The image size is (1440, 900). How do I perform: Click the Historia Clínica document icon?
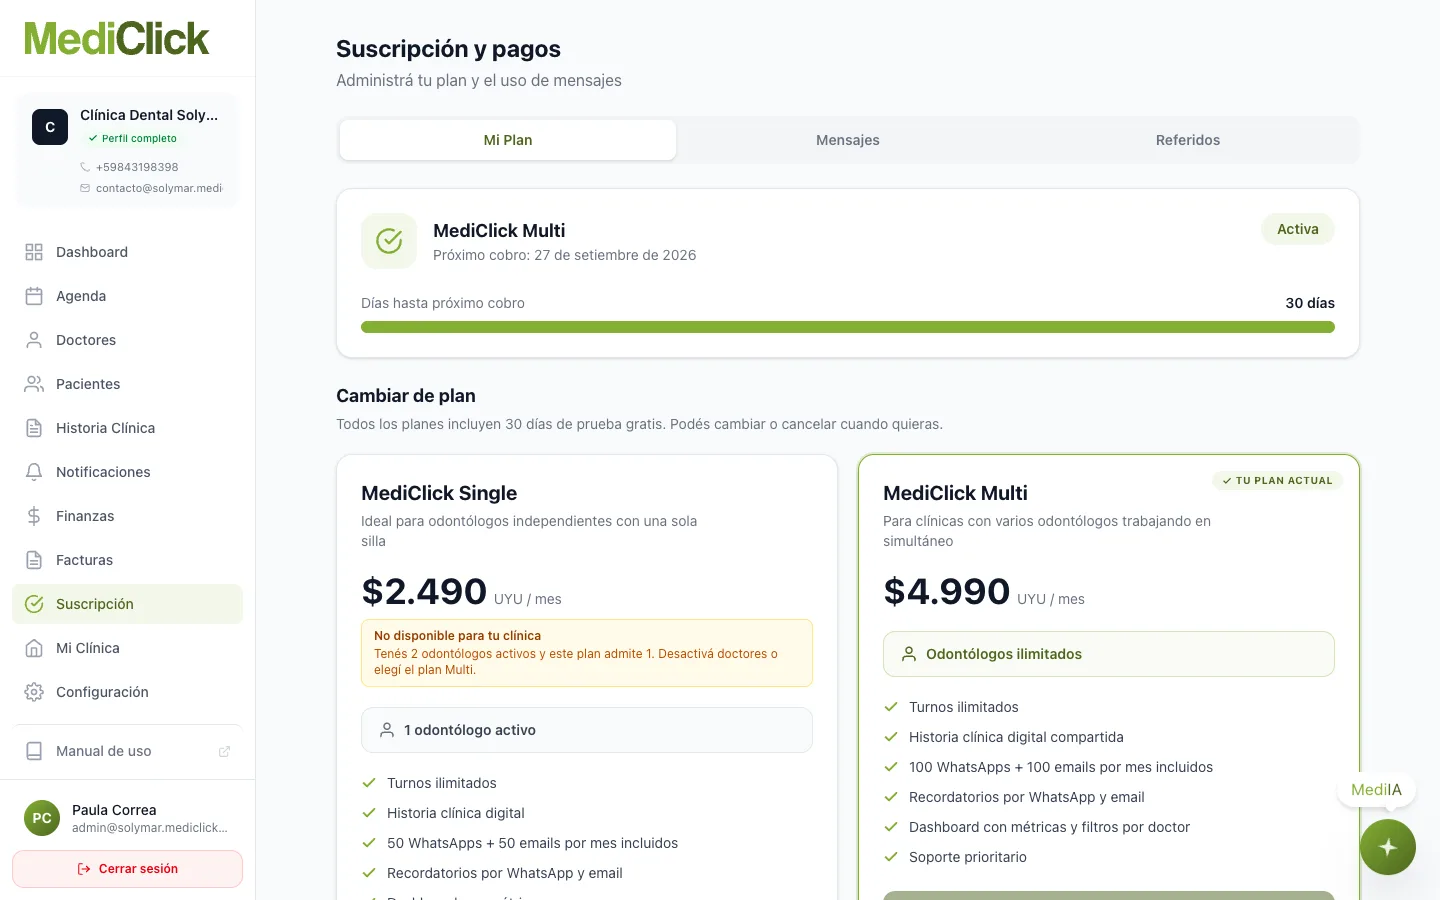[34, 428]
